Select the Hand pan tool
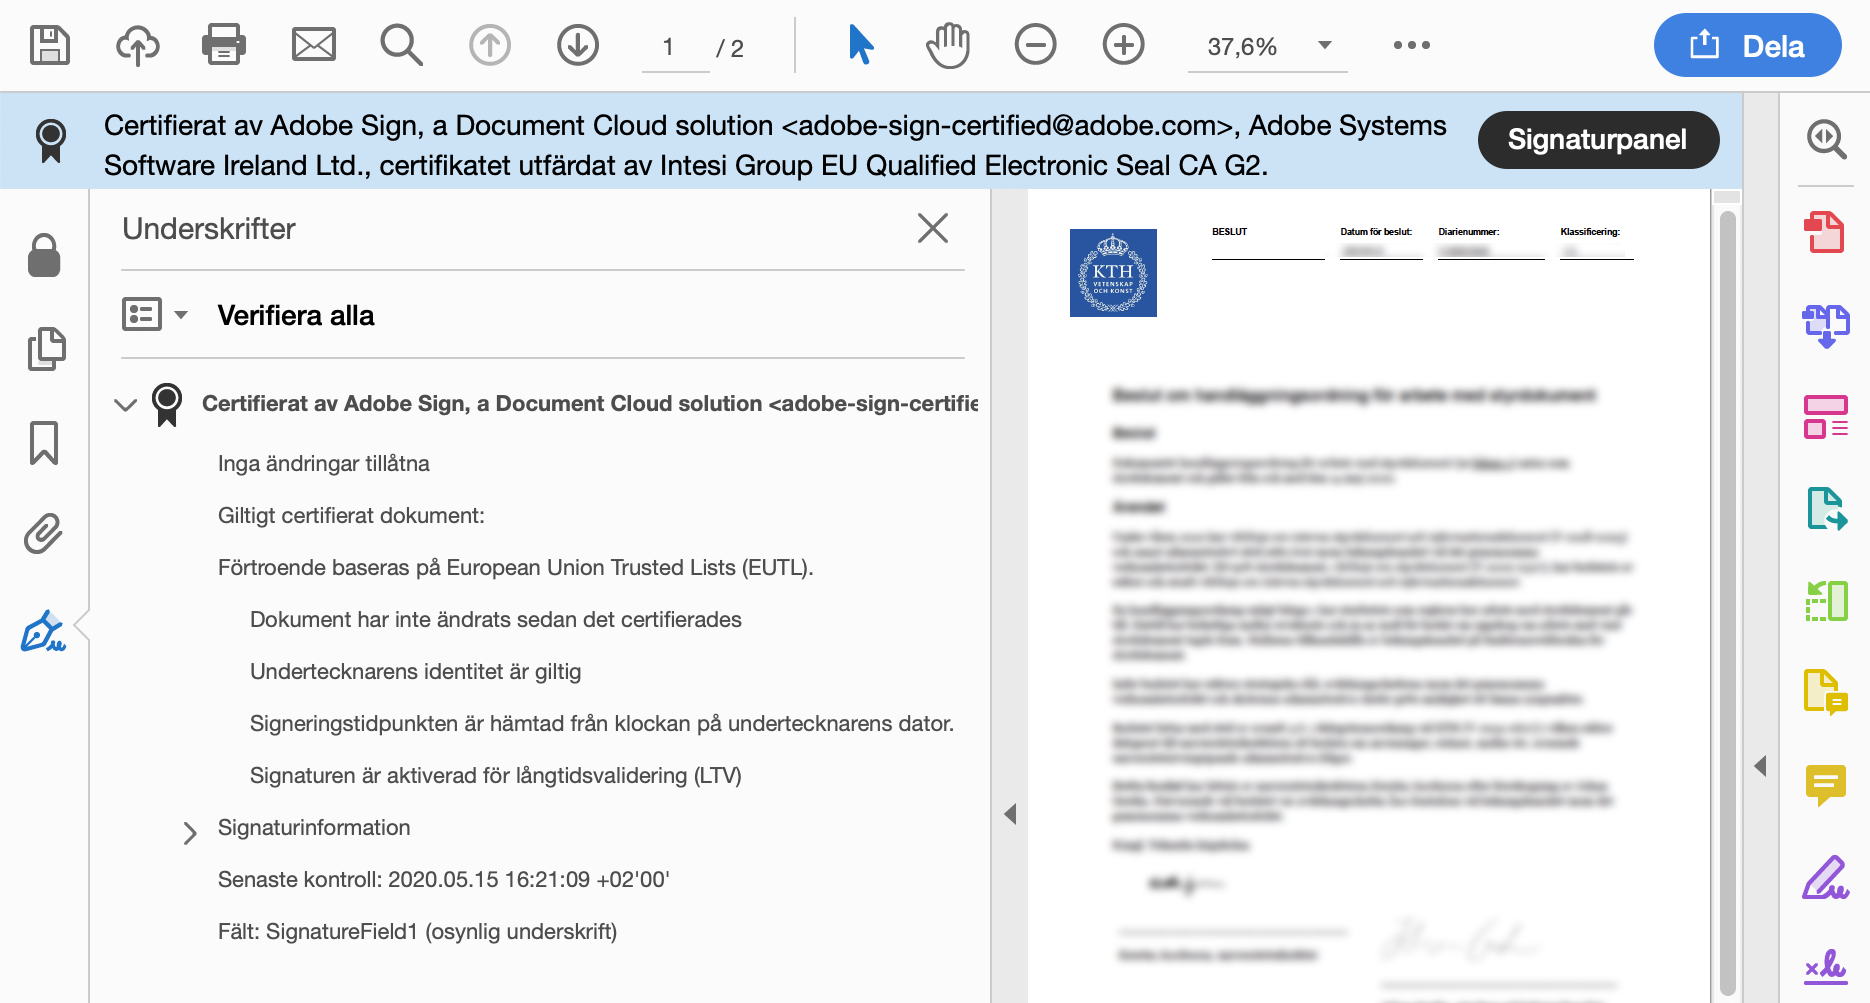This screenshot has width=1870, height=1003. 947,46
